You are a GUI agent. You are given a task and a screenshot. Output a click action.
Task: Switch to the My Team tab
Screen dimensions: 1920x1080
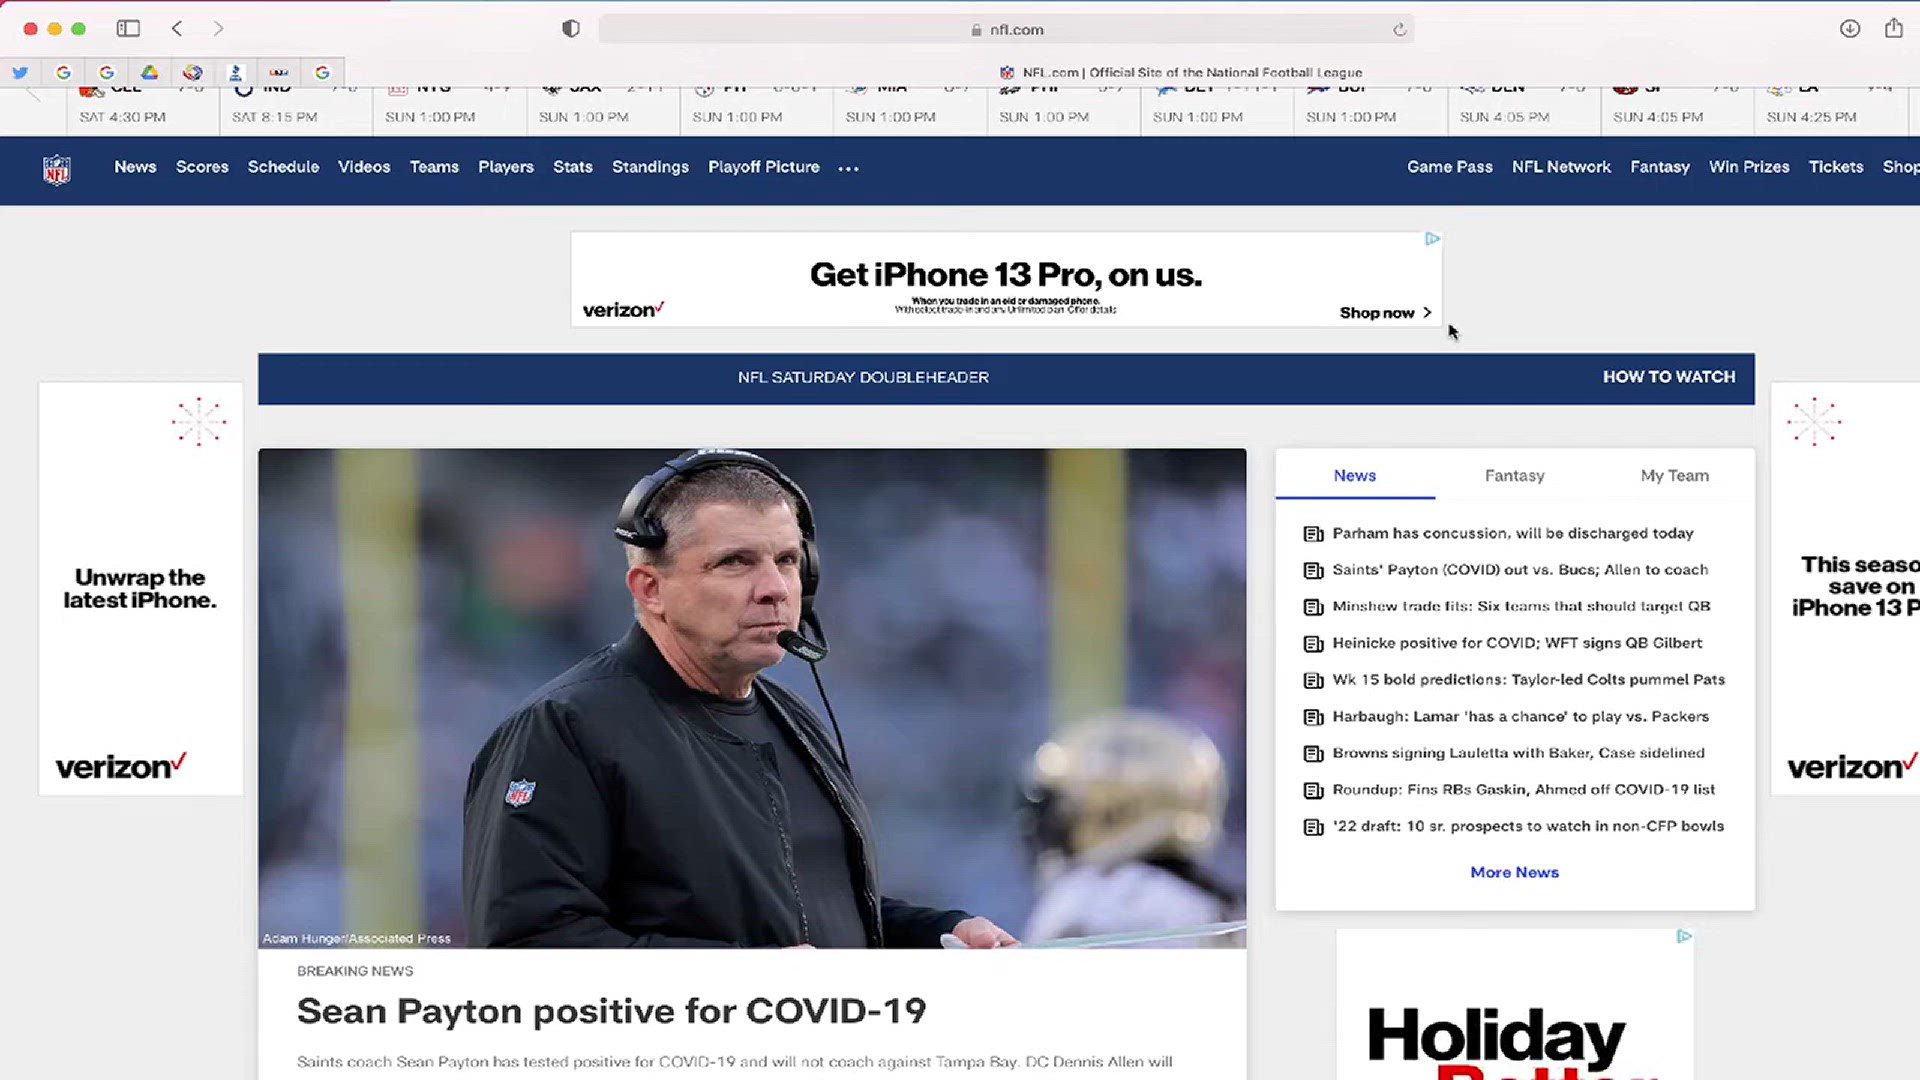click(1674, 476)
